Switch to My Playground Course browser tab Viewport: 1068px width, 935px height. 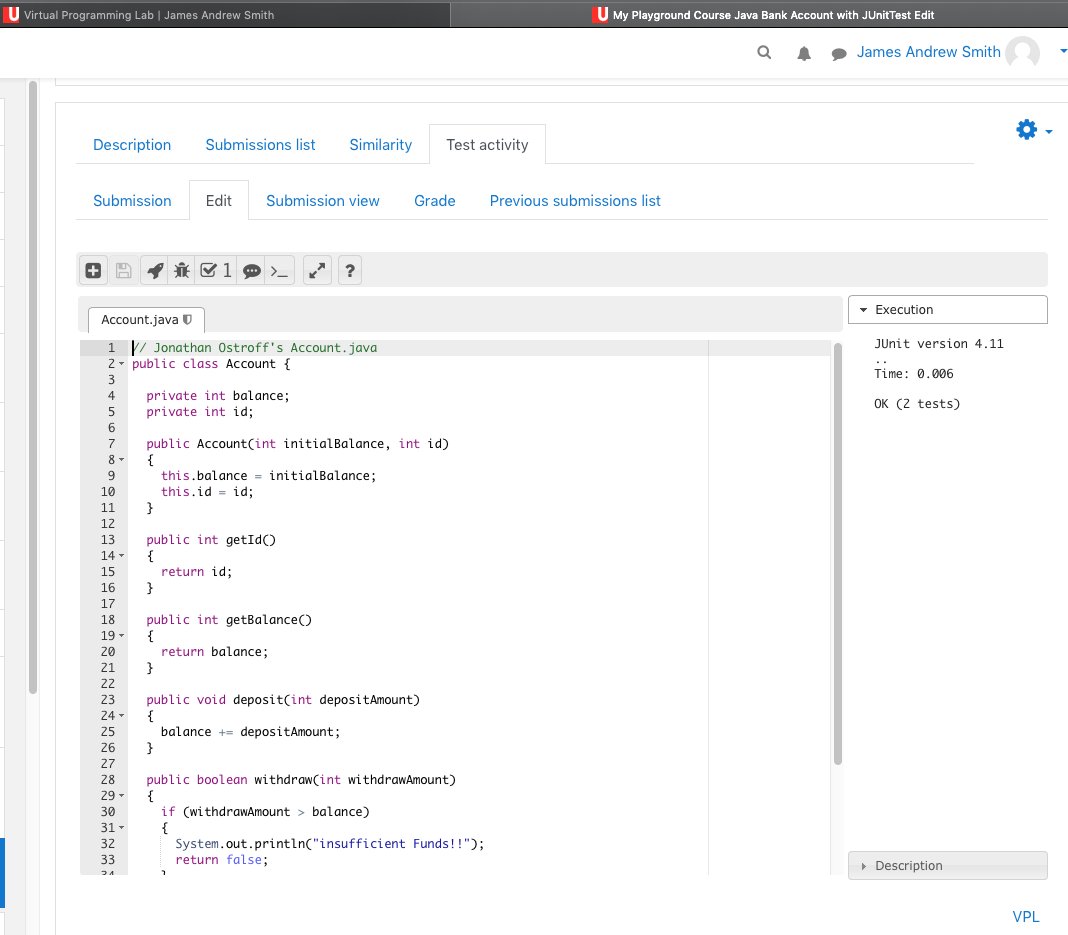763,14
